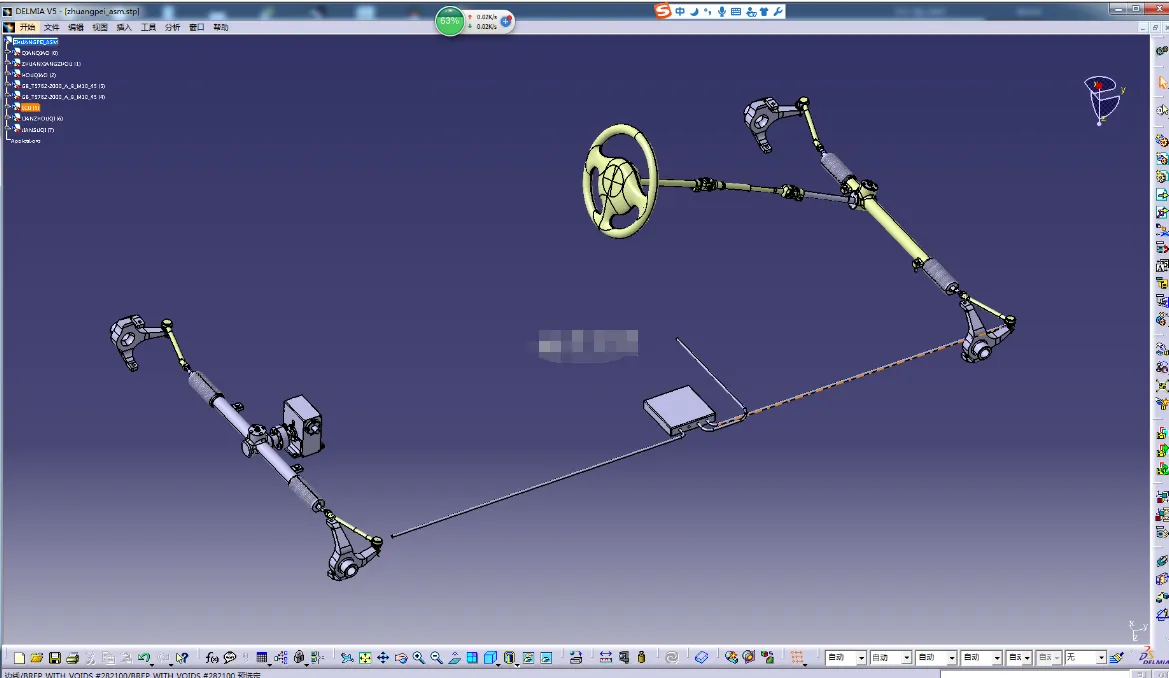Activate the Fly mode airplane icon

[x=347, y=658]
